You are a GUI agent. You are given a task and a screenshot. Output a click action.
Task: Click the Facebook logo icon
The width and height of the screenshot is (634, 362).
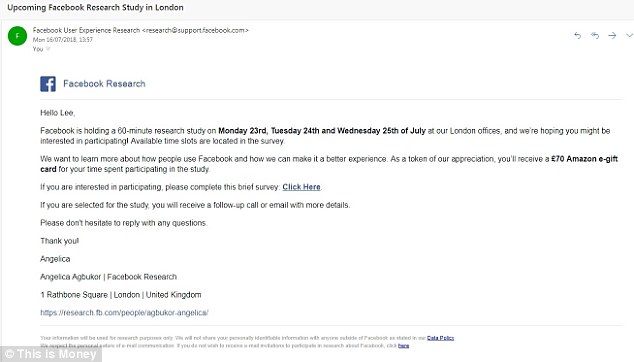[48, 84]
